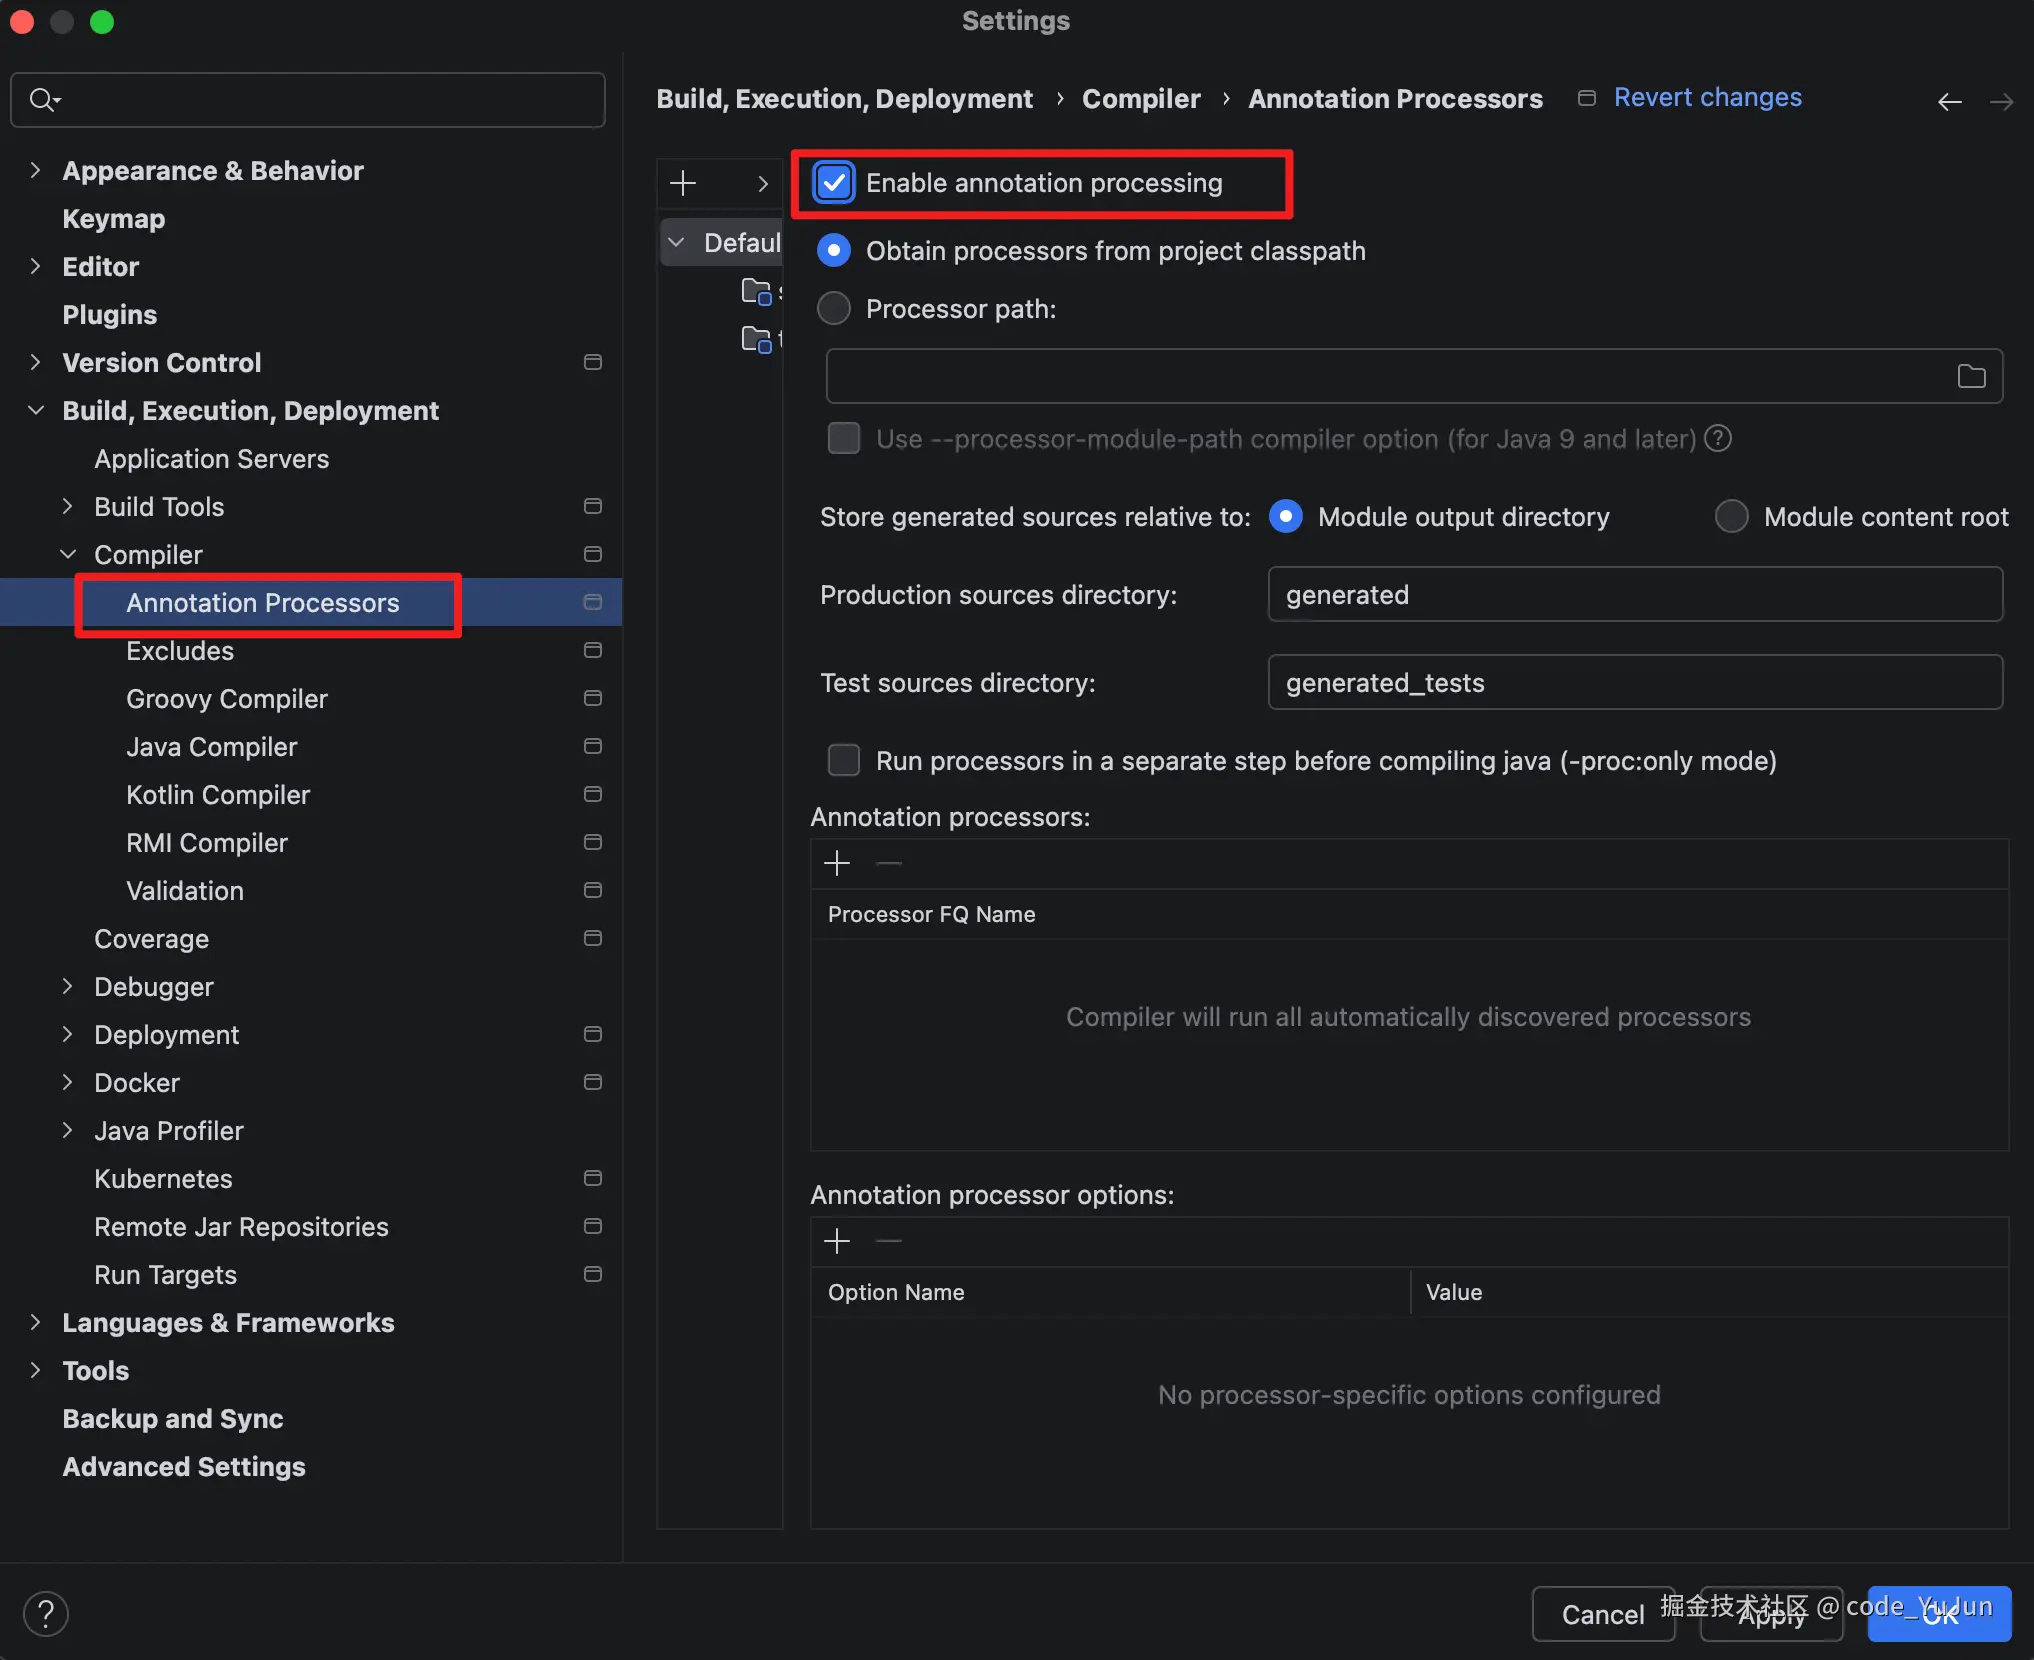This screenshot has height=1660, width=2034.
Task: Click the help question mark button
Action: point(45,1612)
